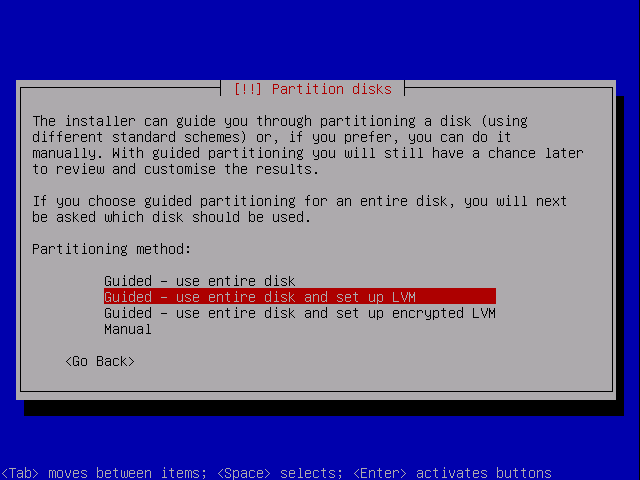Click the "Partitioning method:" label
Image resolution: width=640 pixels, height=480 pixels.
tap(111, 249)
